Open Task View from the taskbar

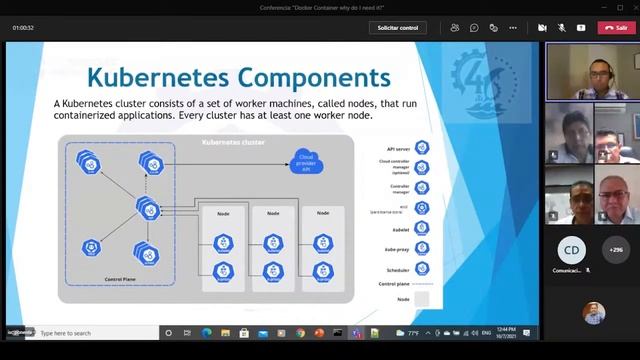[x=187, y=333]
